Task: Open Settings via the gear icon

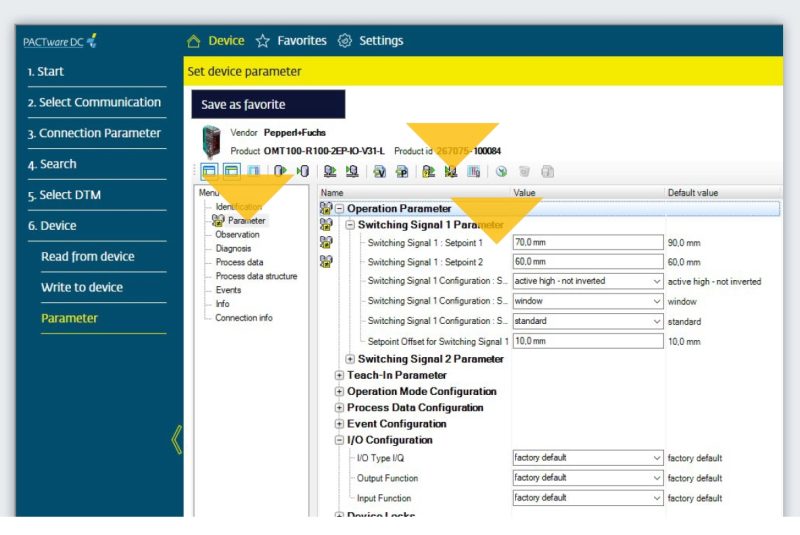Action: [345, 41]
